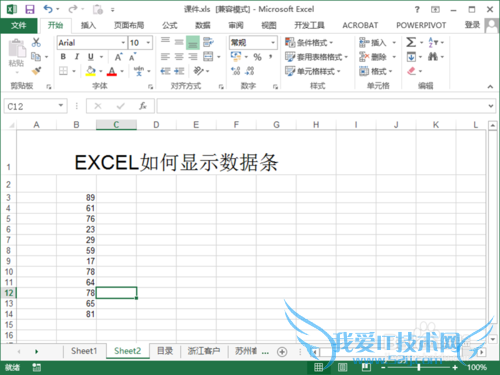Increase indent in alignment group

(179, 71)
